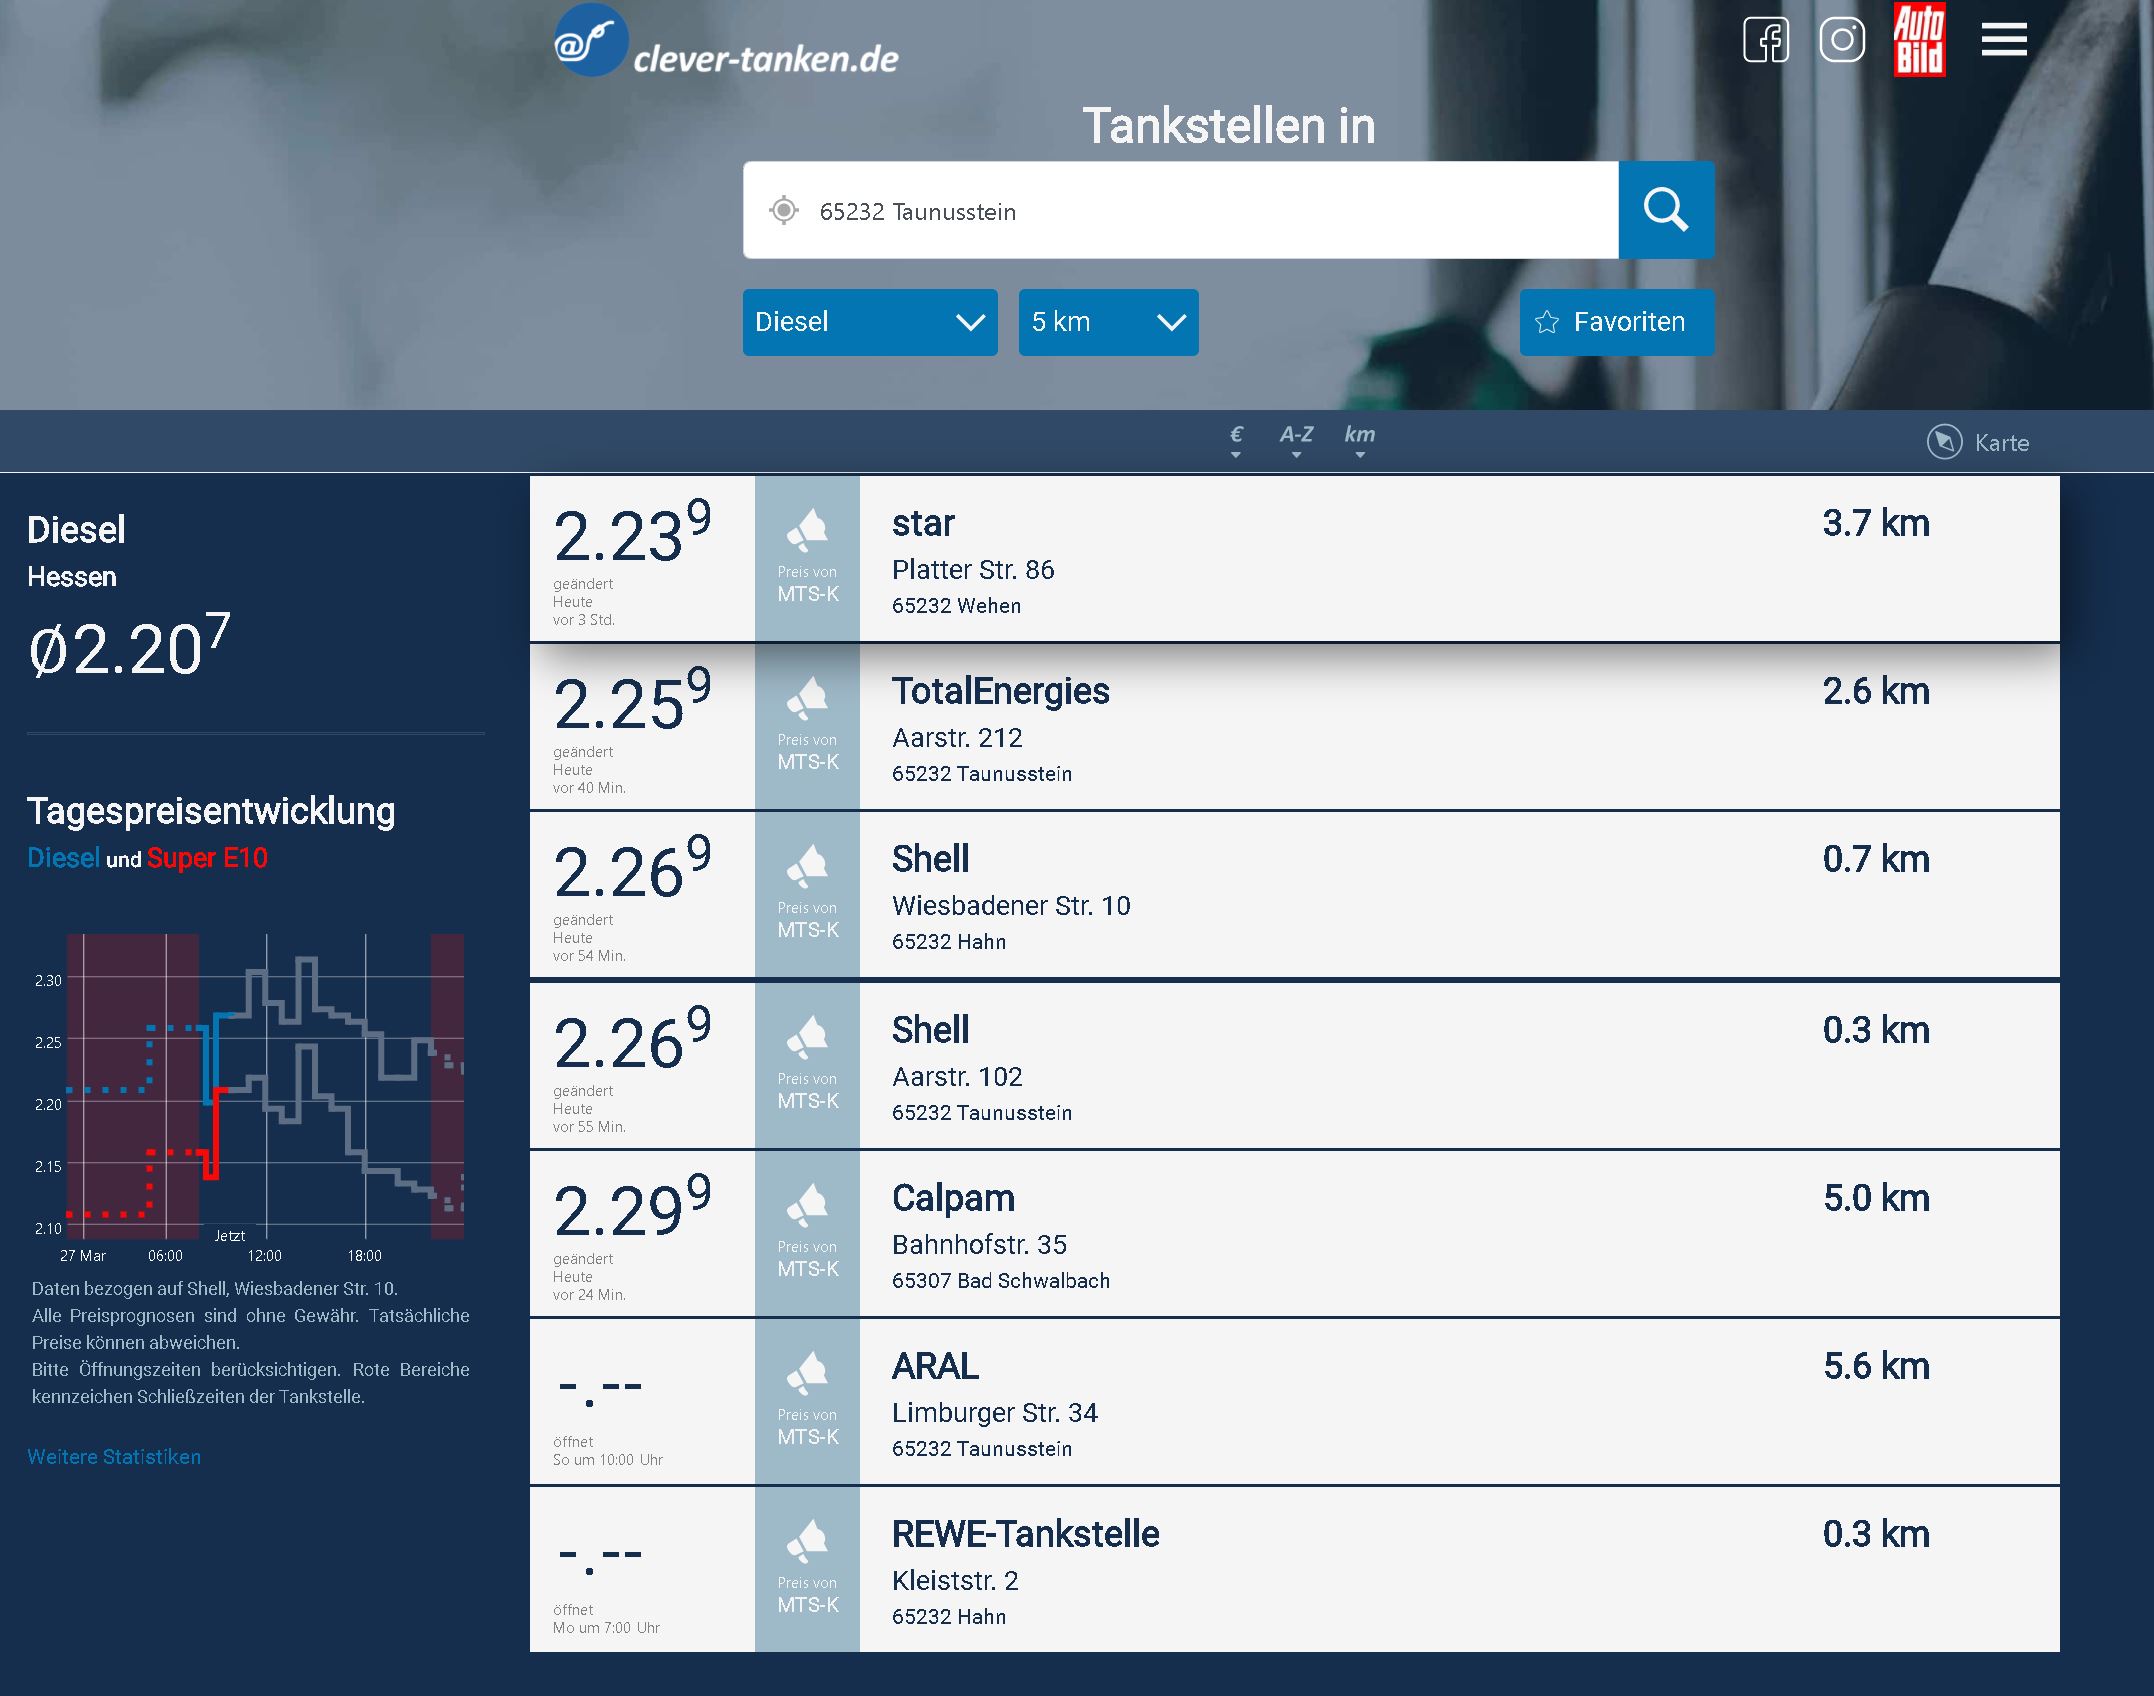Click megaphone on the Calpam row
This screenshot has width=2154, height=1696.
coord(807,1205)
